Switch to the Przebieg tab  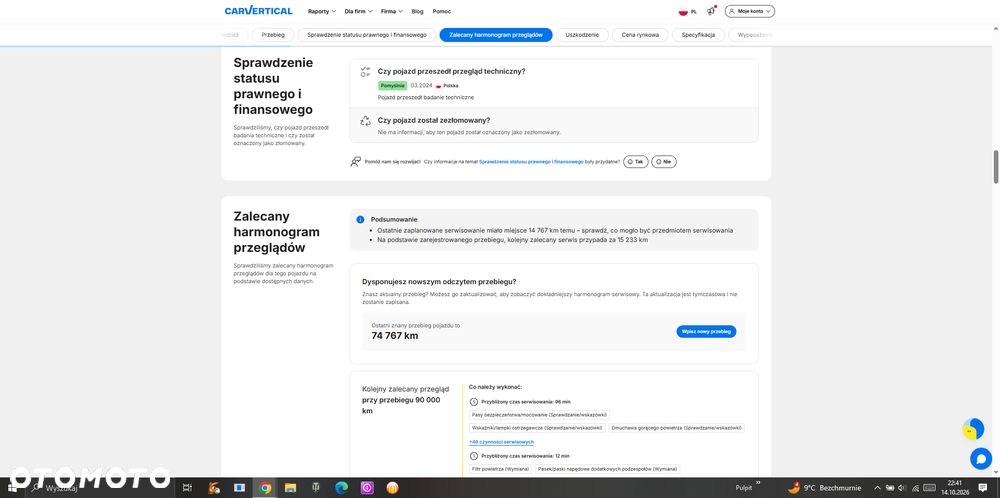coord(273,35)
